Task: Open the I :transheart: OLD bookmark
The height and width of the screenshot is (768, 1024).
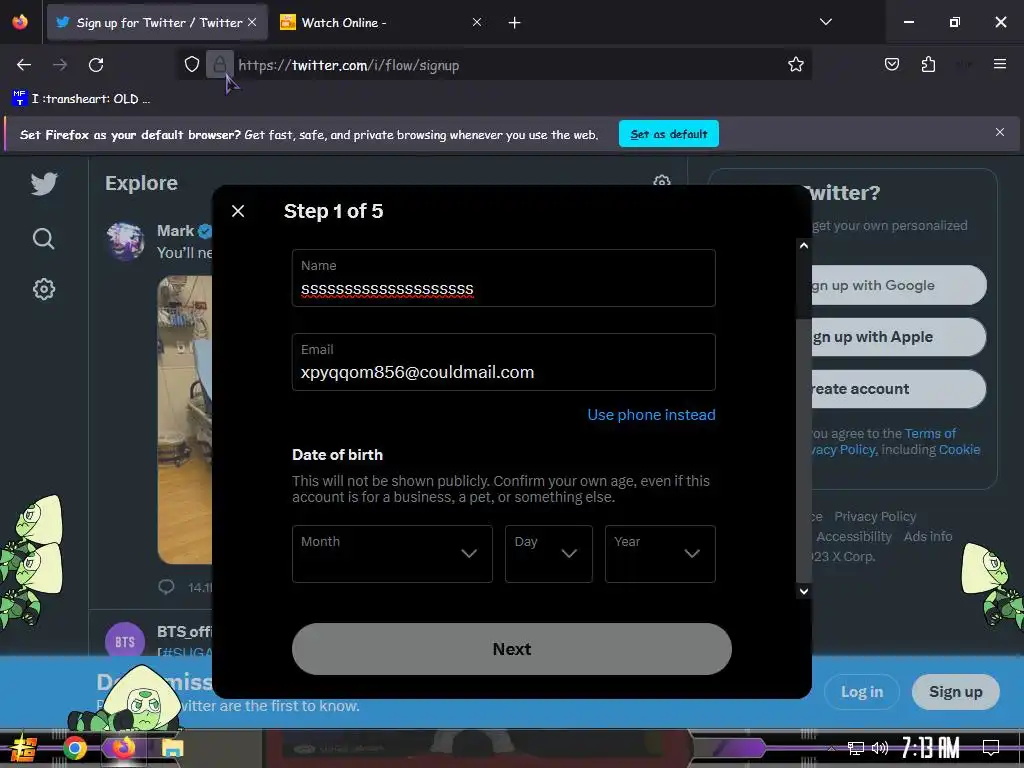Action: 81,99
